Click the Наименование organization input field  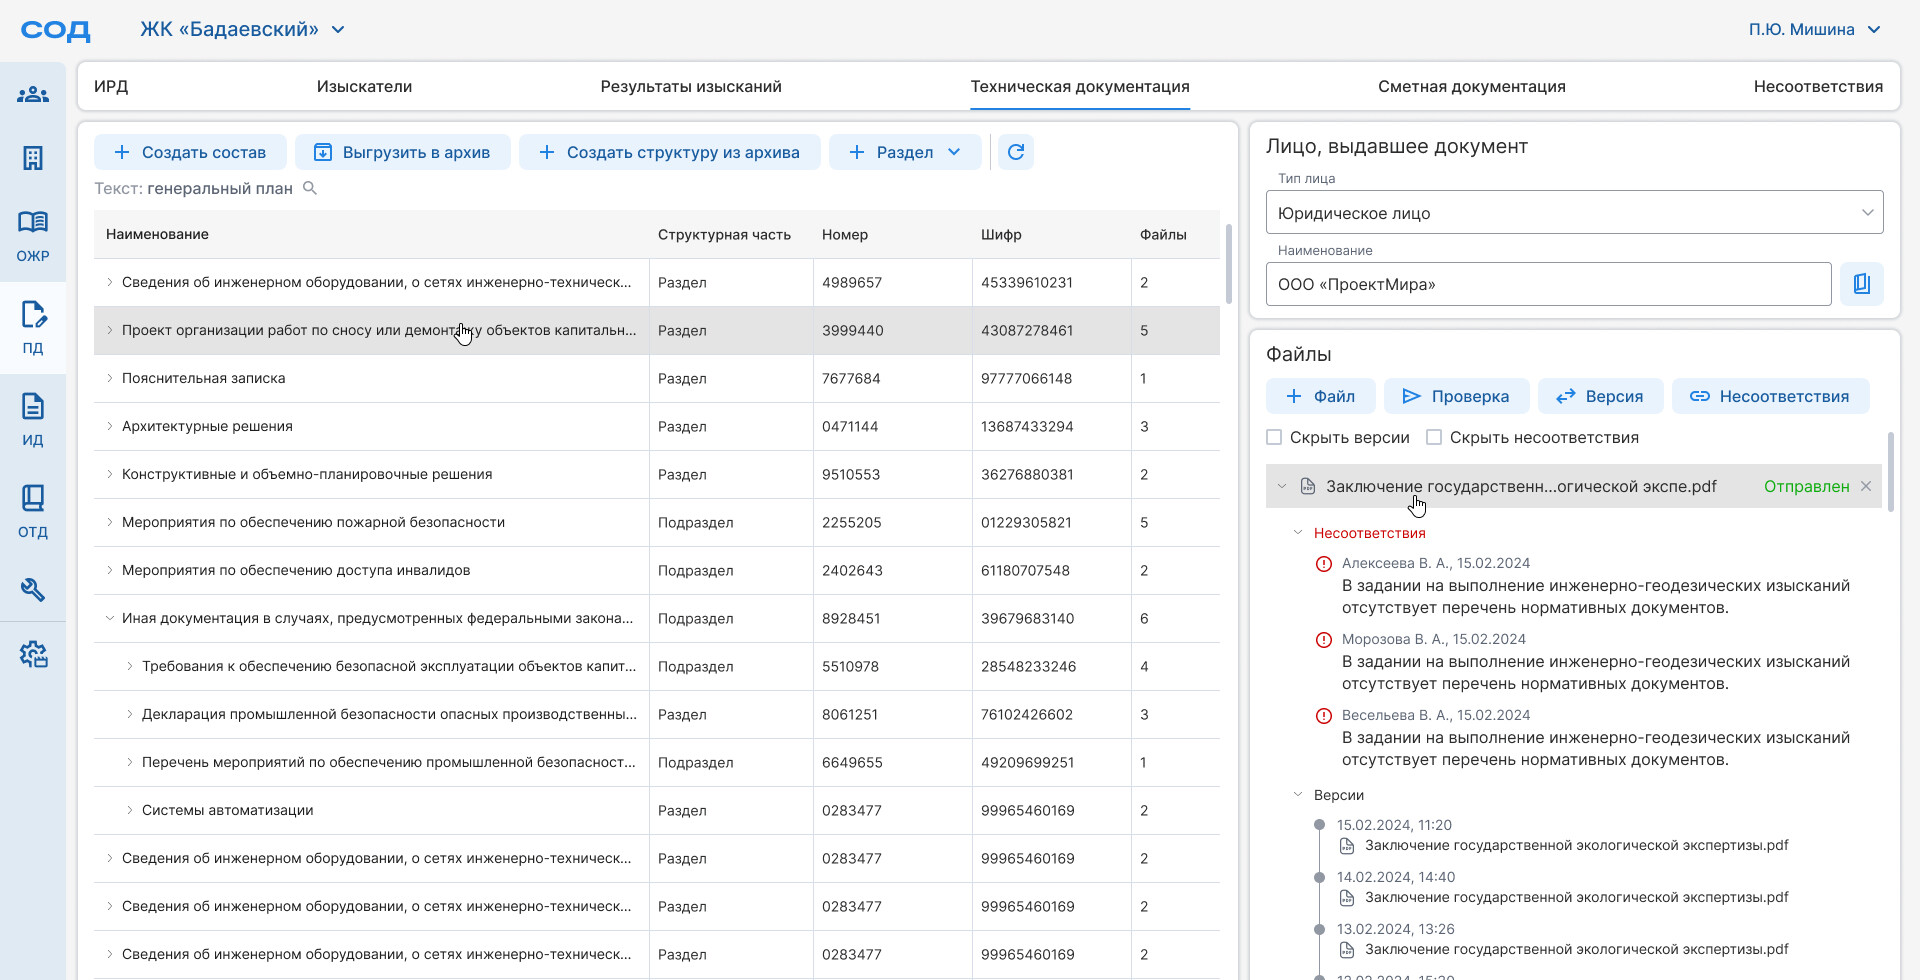[1548, 284]
